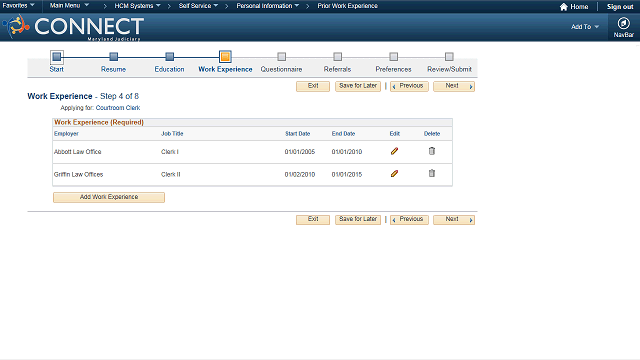Open the HCM Systems breadcrumb menu
Image resolution: width=640 pixels, height=360 pixels.
(x=137, y=6)
